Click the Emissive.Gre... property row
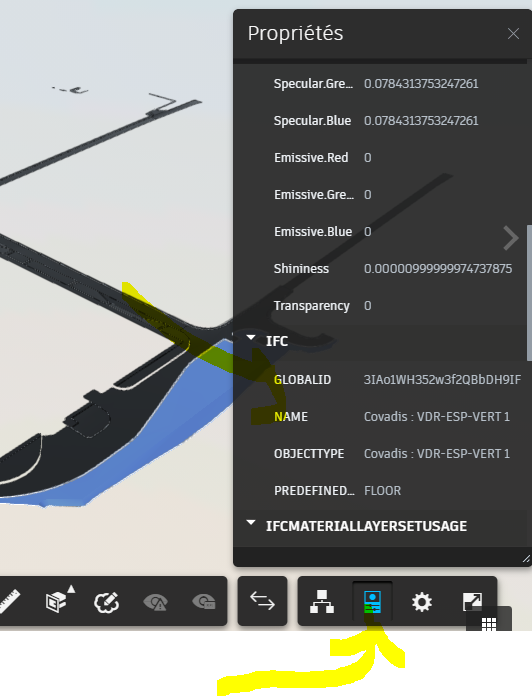This screenshot has height=696, width=532. point(380,194)
